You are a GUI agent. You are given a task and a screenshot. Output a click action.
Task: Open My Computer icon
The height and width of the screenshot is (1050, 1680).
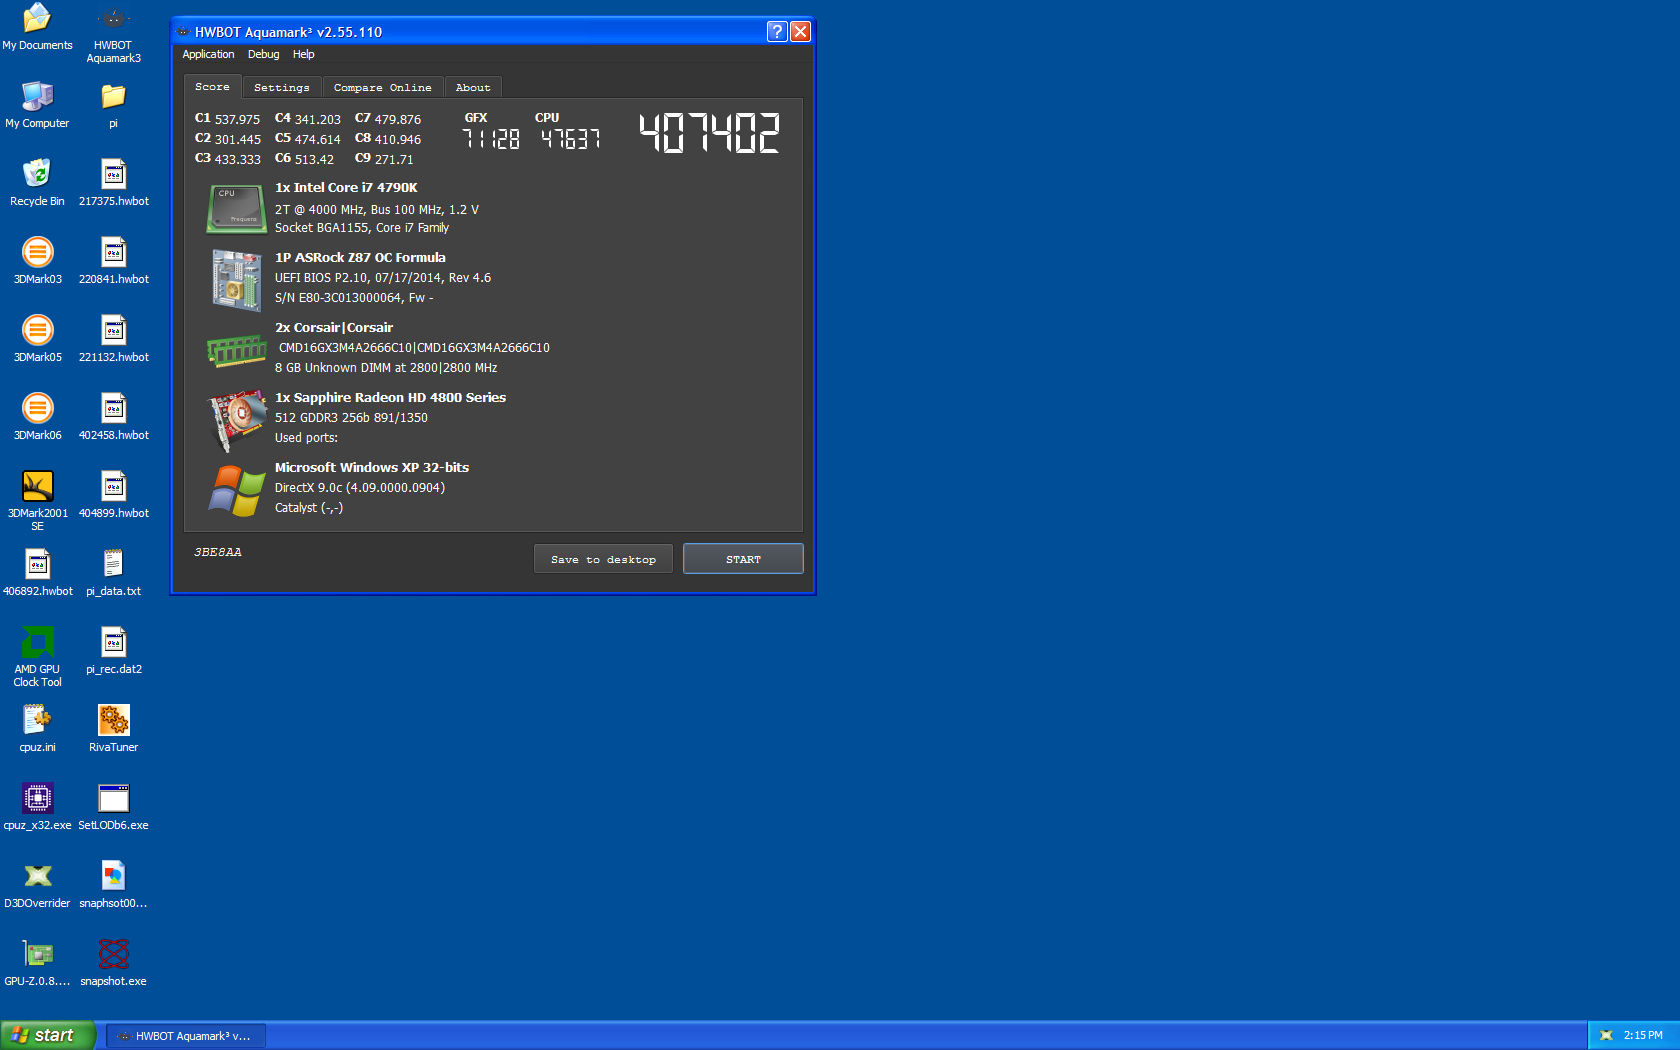coord(37,105)
